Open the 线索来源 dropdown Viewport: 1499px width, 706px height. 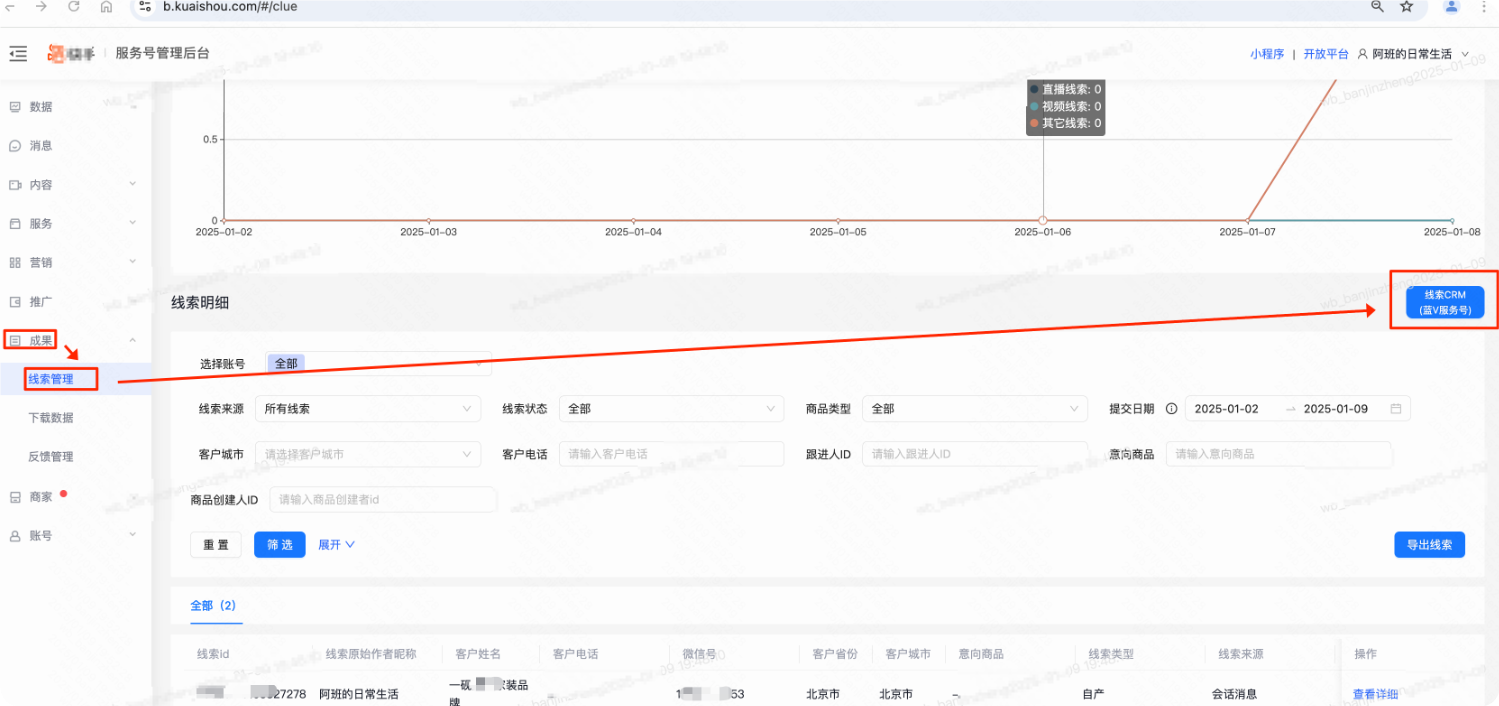point(367,409)
